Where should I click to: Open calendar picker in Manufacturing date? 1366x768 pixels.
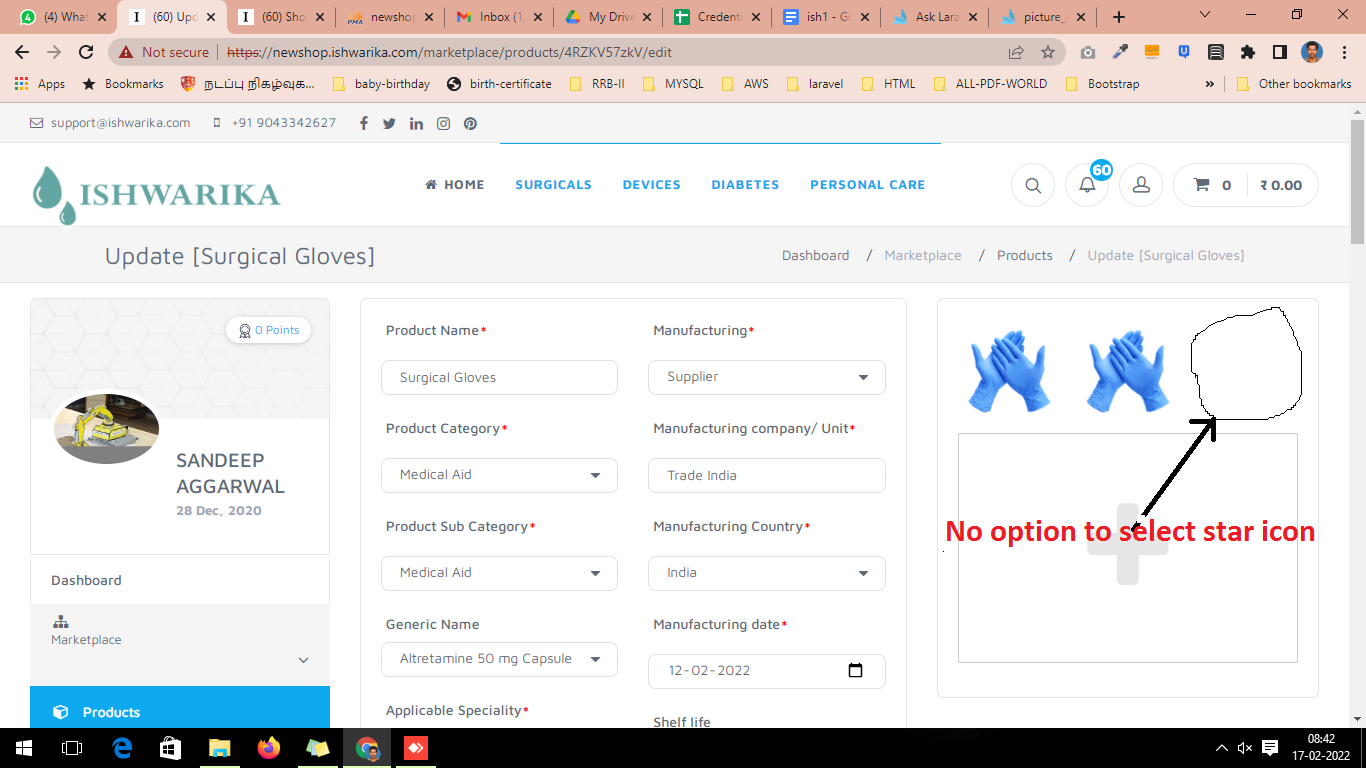(855, 670)
